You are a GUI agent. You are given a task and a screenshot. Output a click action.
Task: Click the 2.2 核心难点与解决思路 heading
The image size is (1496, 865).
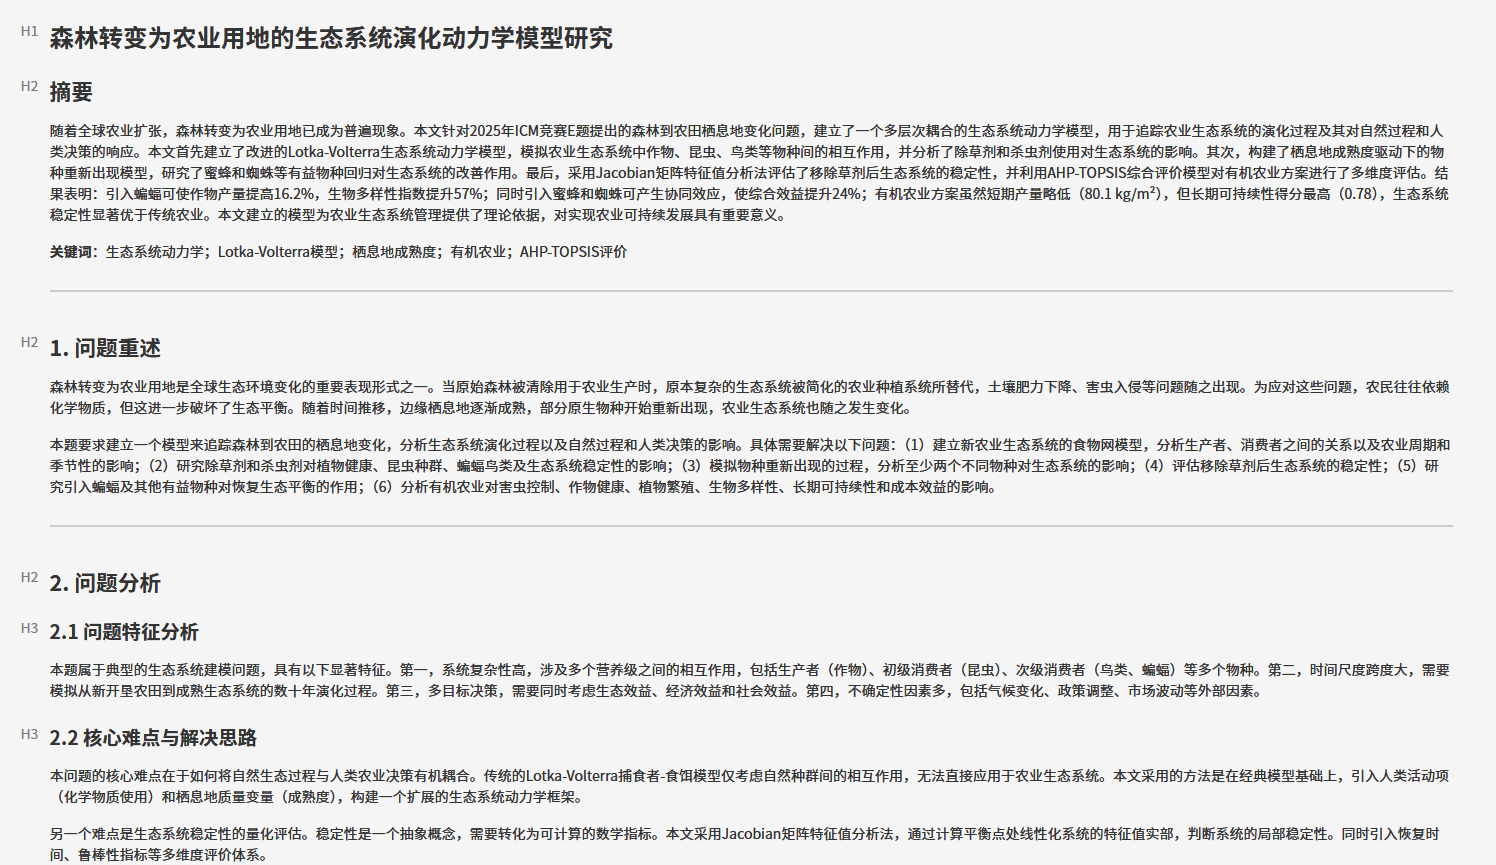pos(153,738)
